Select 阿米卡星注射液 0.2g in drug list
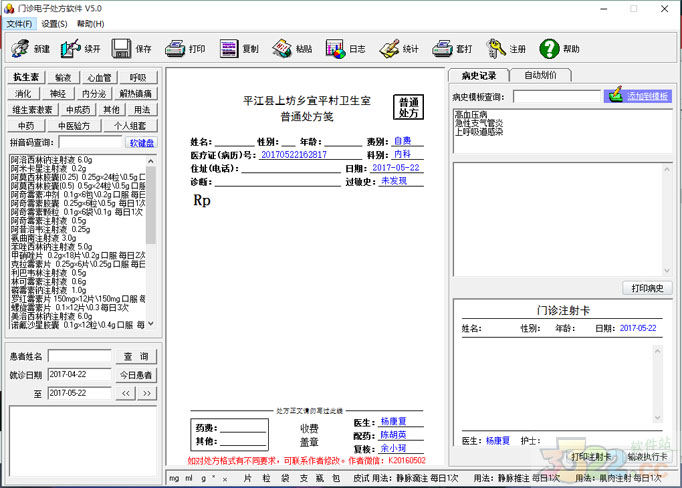The height and width of the screenshot is (488, 682). coord(49,168)
